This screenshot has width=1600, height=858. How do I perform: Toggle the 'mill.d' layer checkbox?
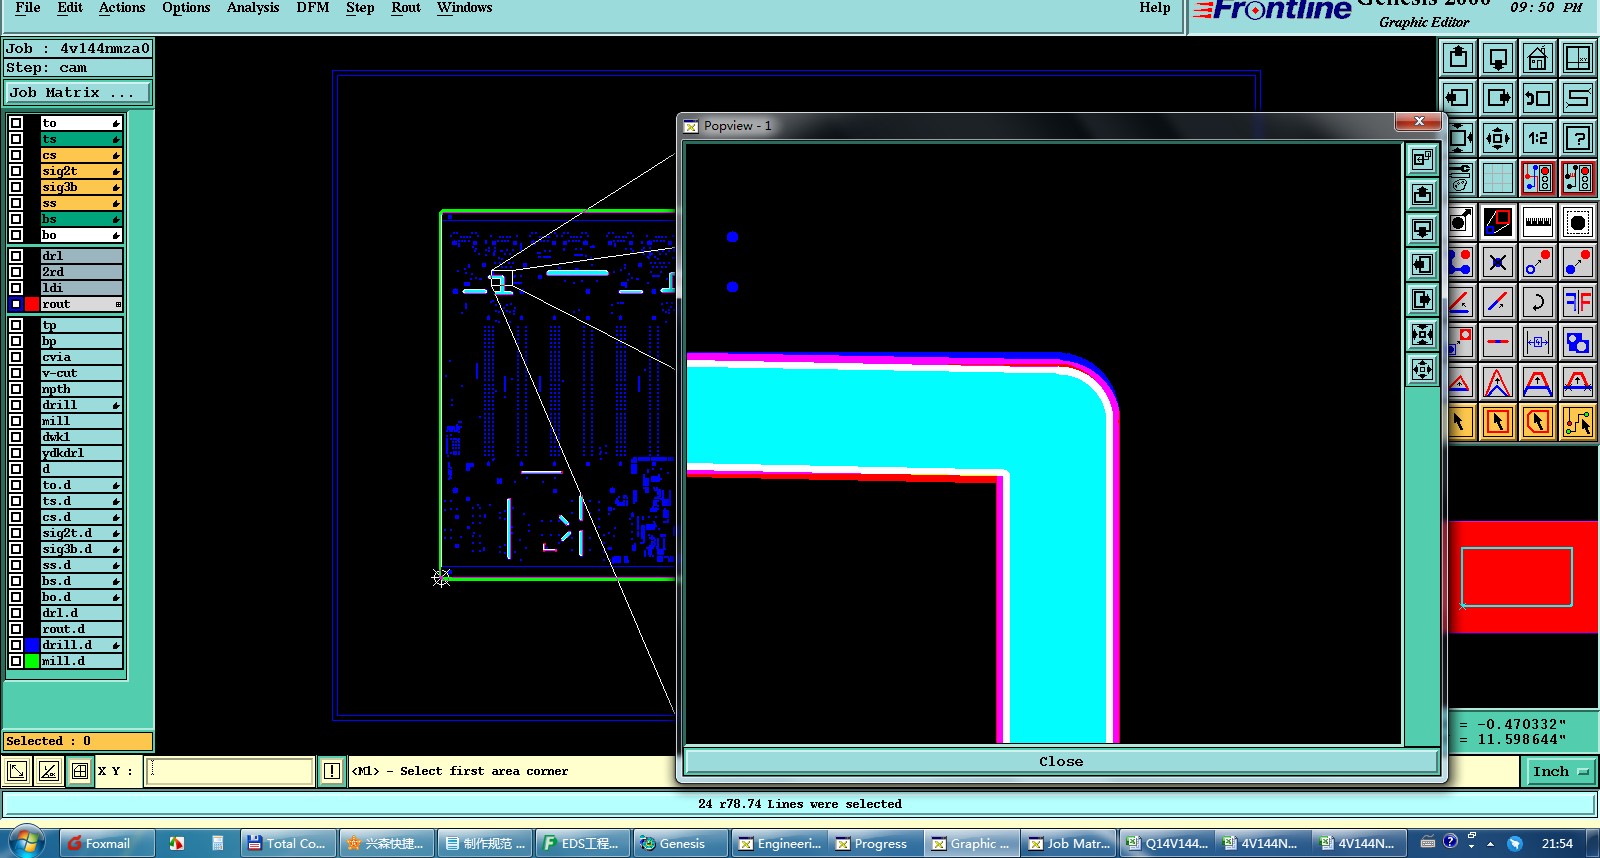(x=16, y=661)
